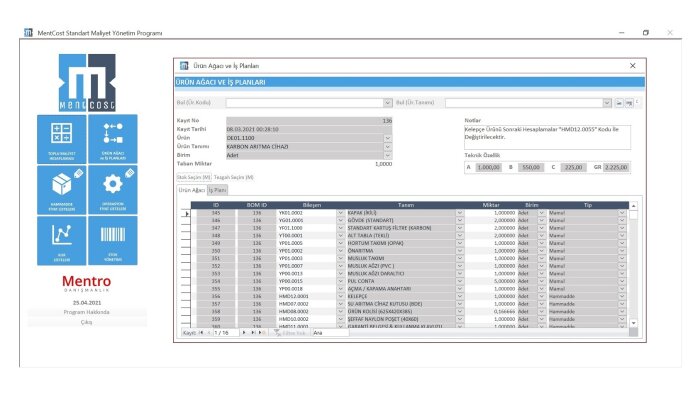
Task: Select cell HORTUM TAKIMI (OPAK)
Action: click(401, 244)
